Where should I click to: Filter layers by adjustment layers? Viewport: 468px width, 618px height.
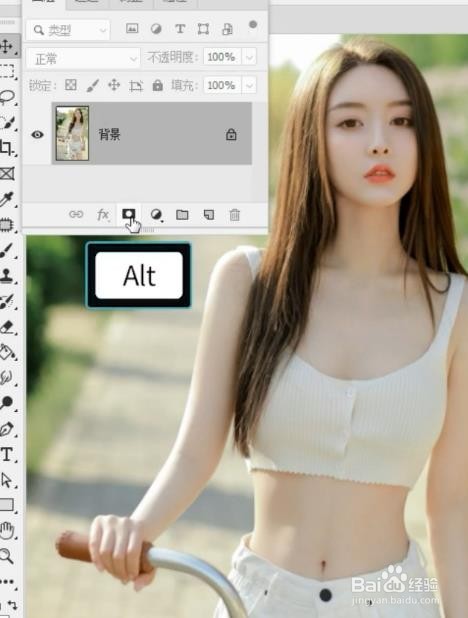click(x=156, y=29)
